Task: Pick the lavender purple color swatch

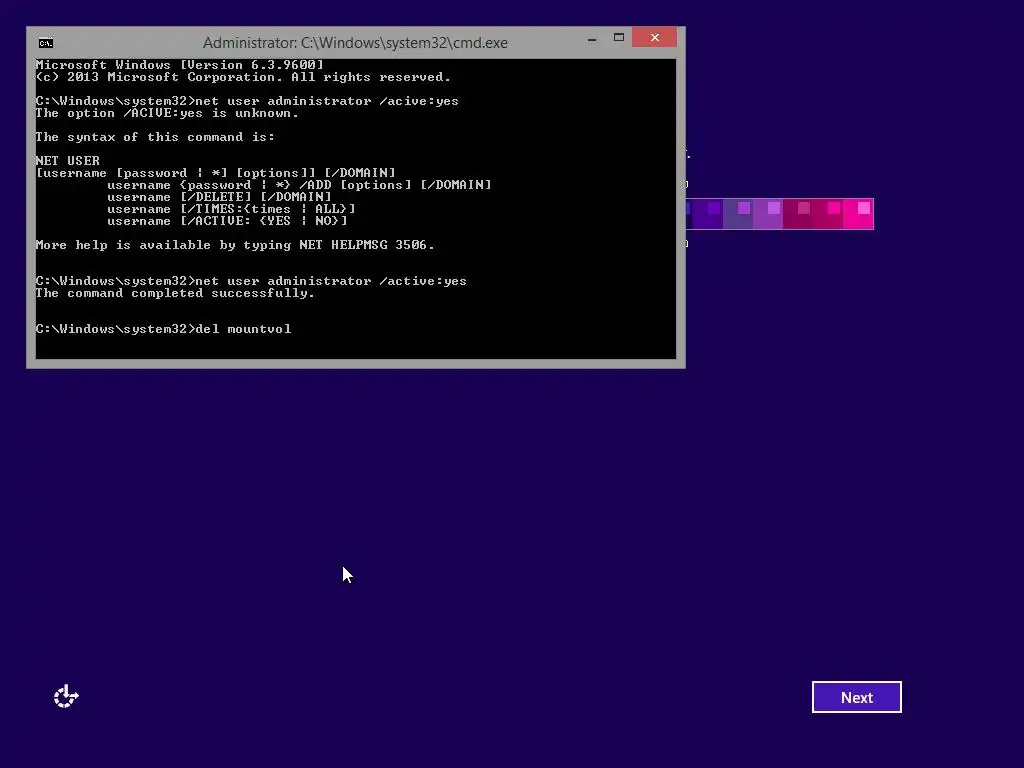Action: point(767,214)
